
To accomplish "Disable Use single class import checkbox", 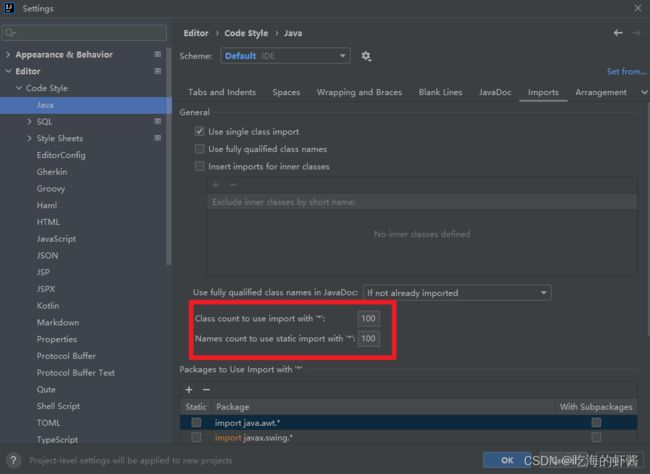I will point(199,131).
